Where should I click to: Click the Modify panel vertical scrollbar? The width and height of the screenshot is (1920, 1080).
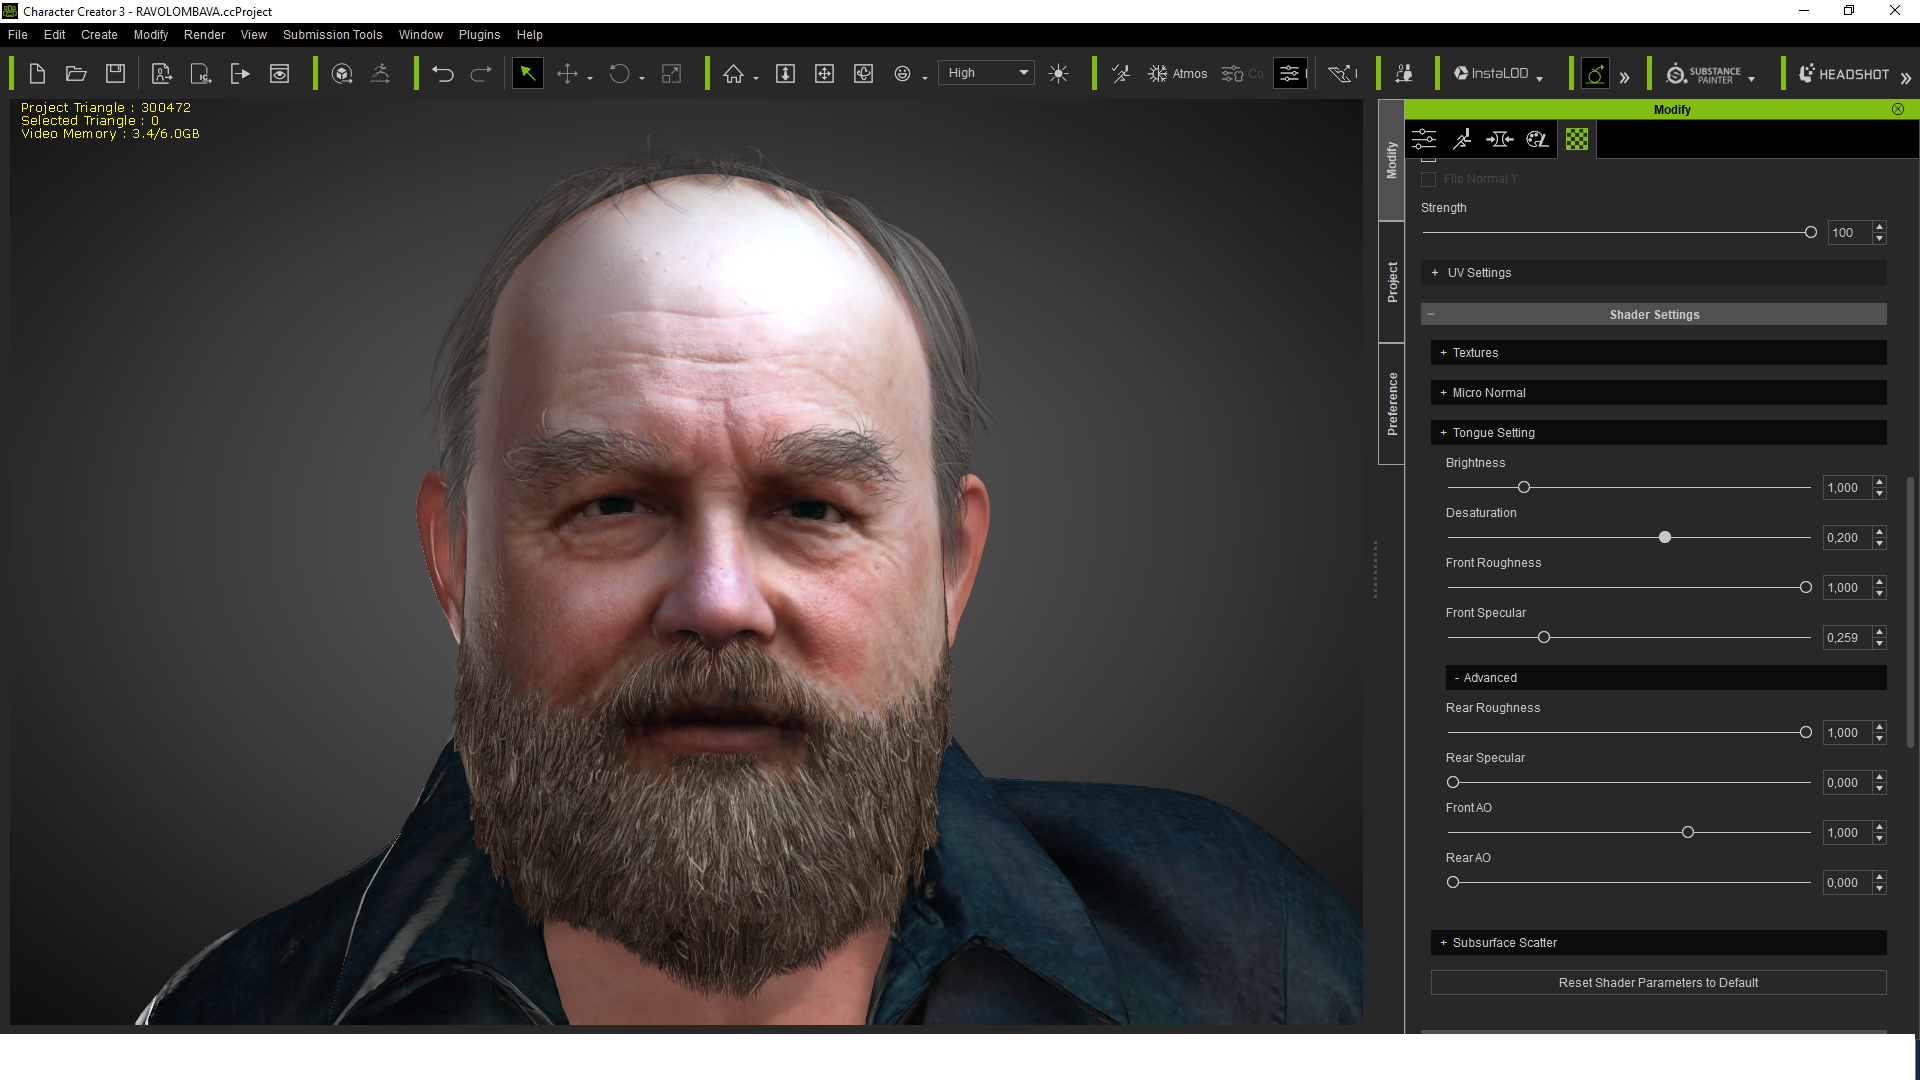tap(1910, 612)
